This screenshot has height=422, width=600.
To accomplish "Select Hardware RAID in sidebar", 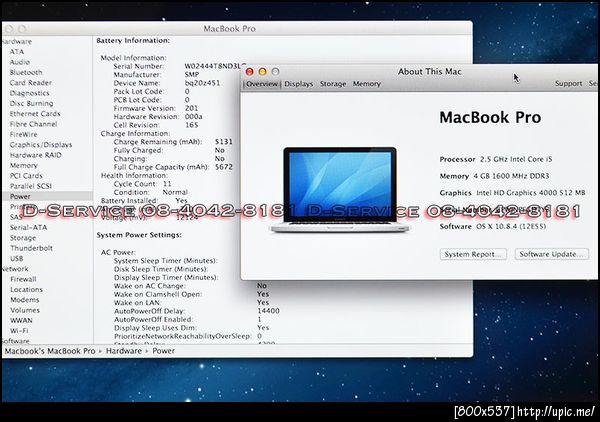I will click(x=36, y=155).
